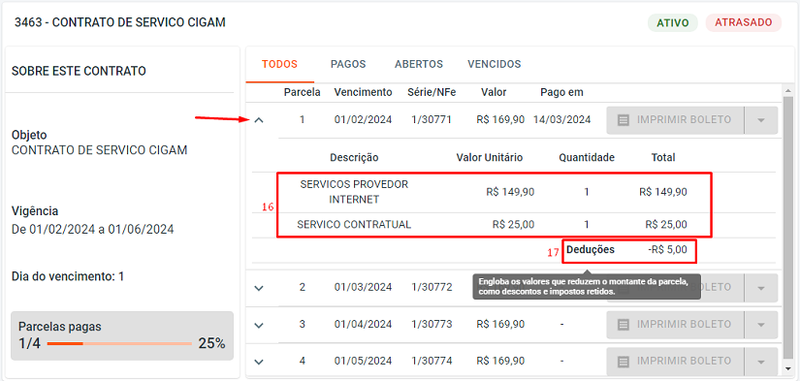
Task: Click the Parcelas pagas progress bar
Action: point(119,344)
